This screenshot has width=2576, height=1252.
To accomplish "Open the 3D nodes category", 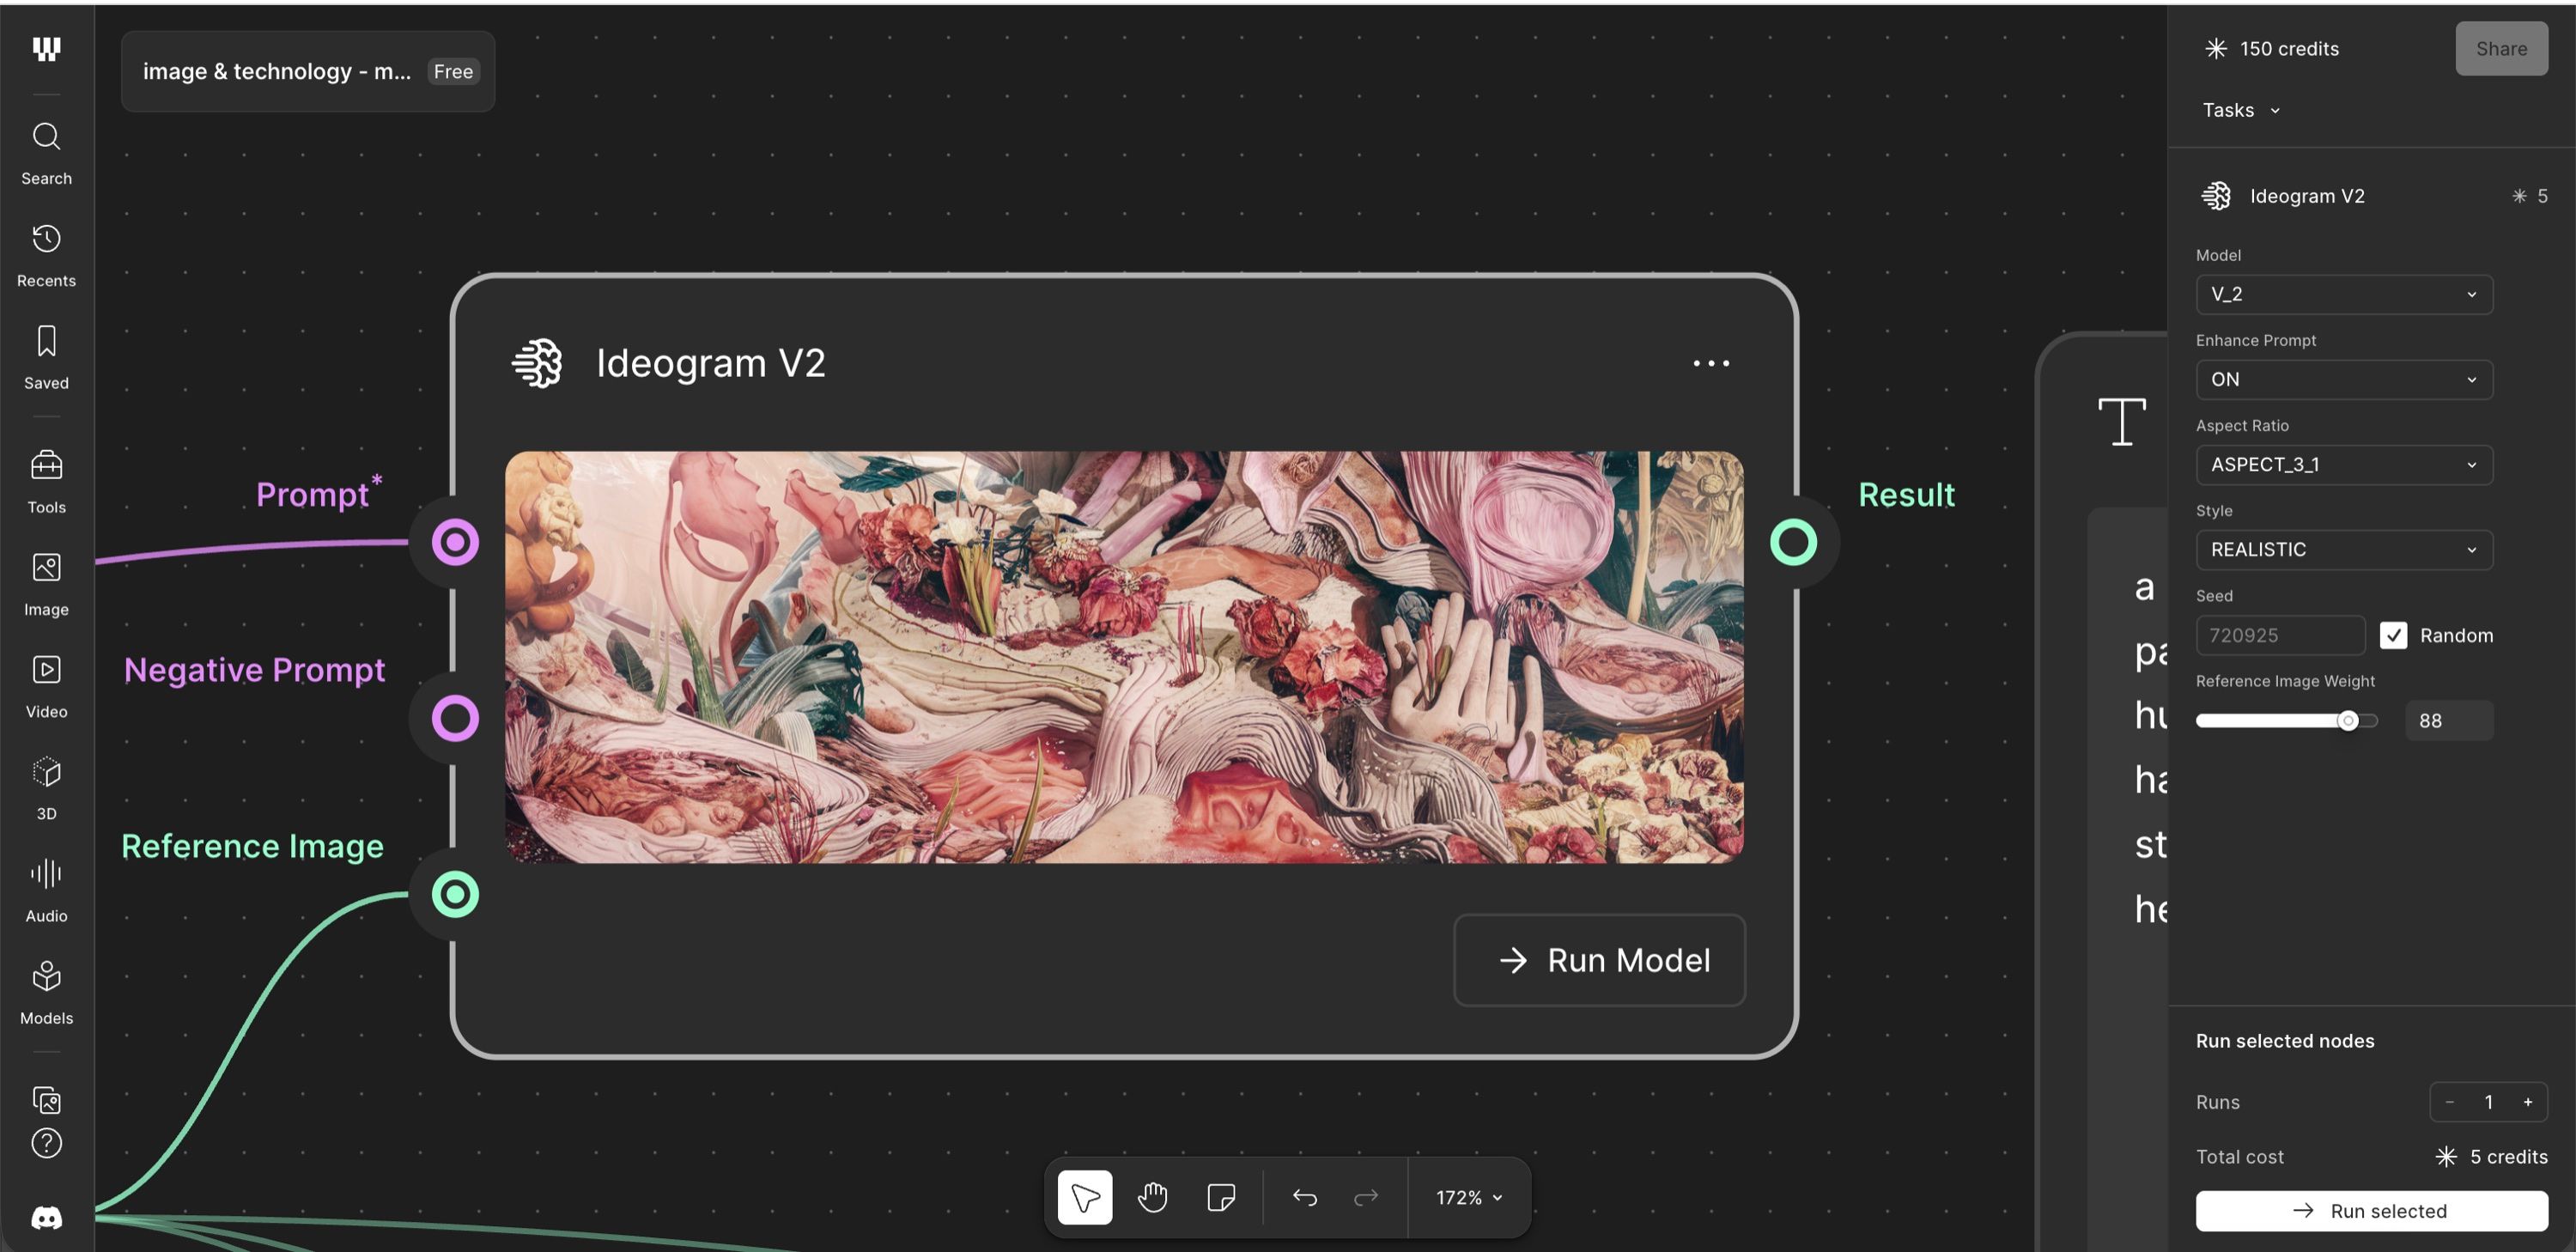I will coord(46,788).
